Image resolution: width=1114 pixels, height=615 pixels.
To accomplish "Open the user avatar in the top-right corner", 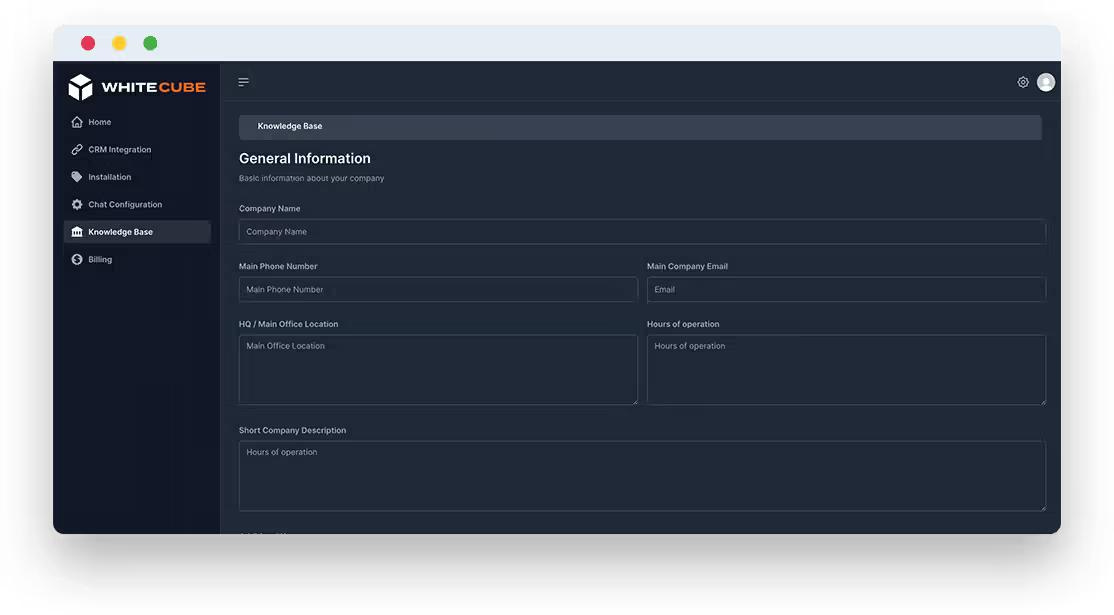I will pos(1045,82).
